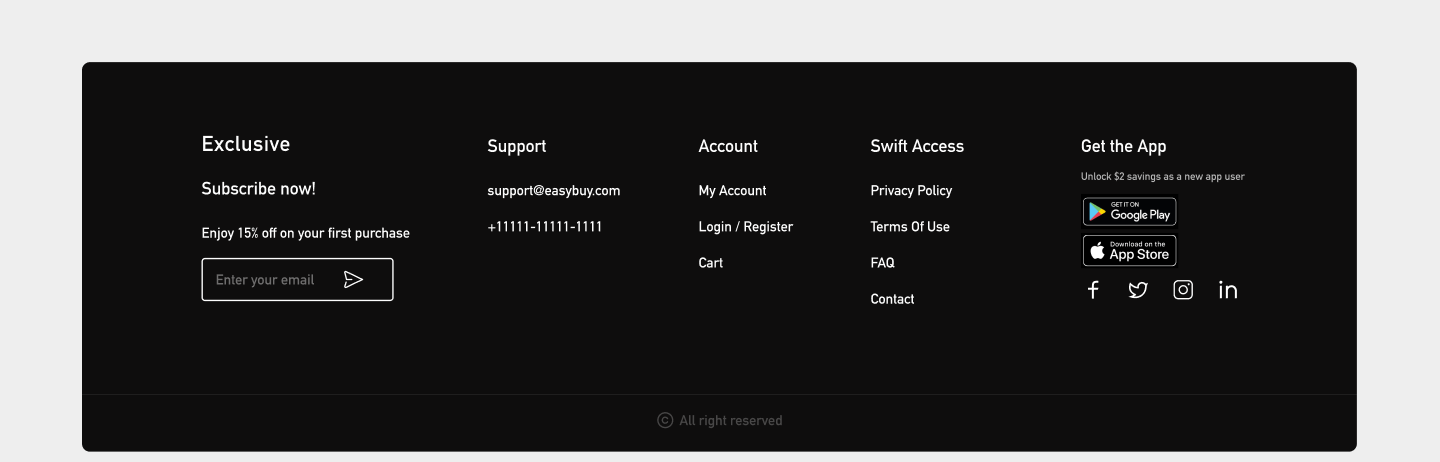The image size is (1440, 462).
Task: Open the My Account link
Action: point(732,191)
